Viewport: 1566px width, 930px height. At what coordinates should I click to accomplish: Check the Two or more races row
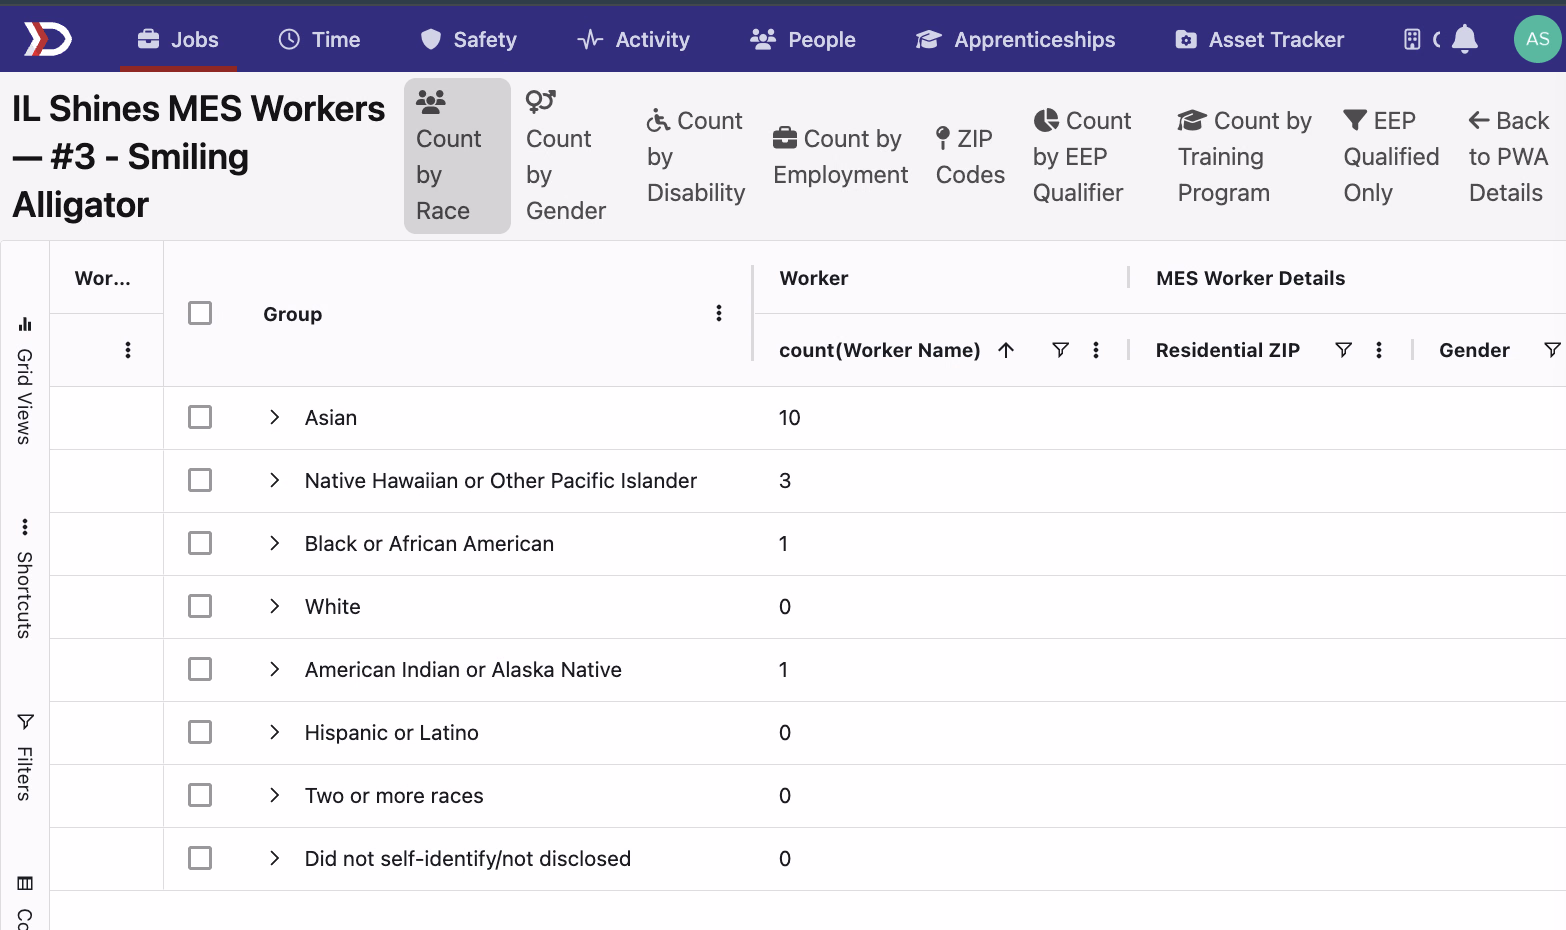coord(200,795)
